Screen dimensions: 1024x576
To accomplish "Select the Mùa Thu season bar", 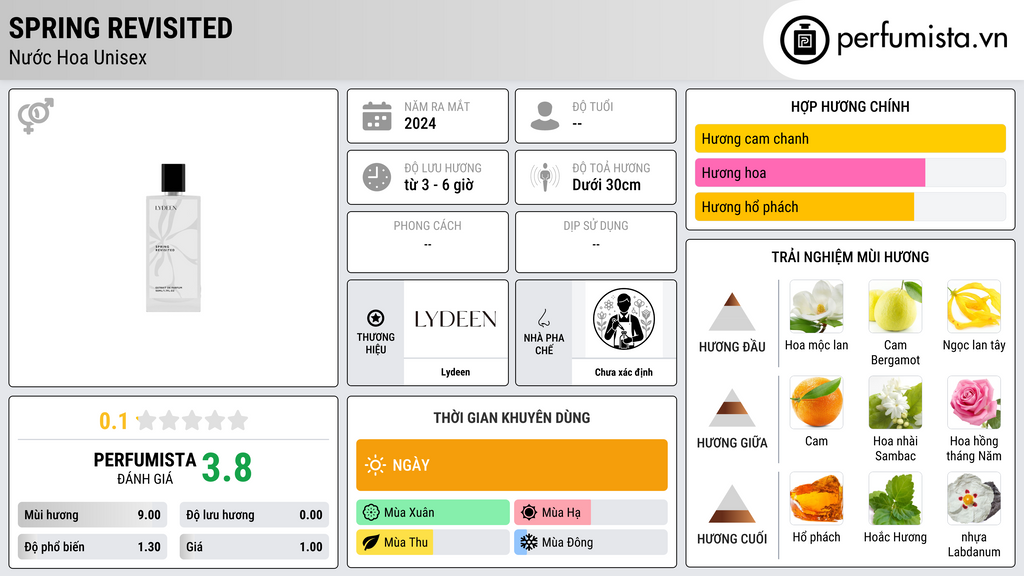I will pyautogui.click(x=433, y=542).
